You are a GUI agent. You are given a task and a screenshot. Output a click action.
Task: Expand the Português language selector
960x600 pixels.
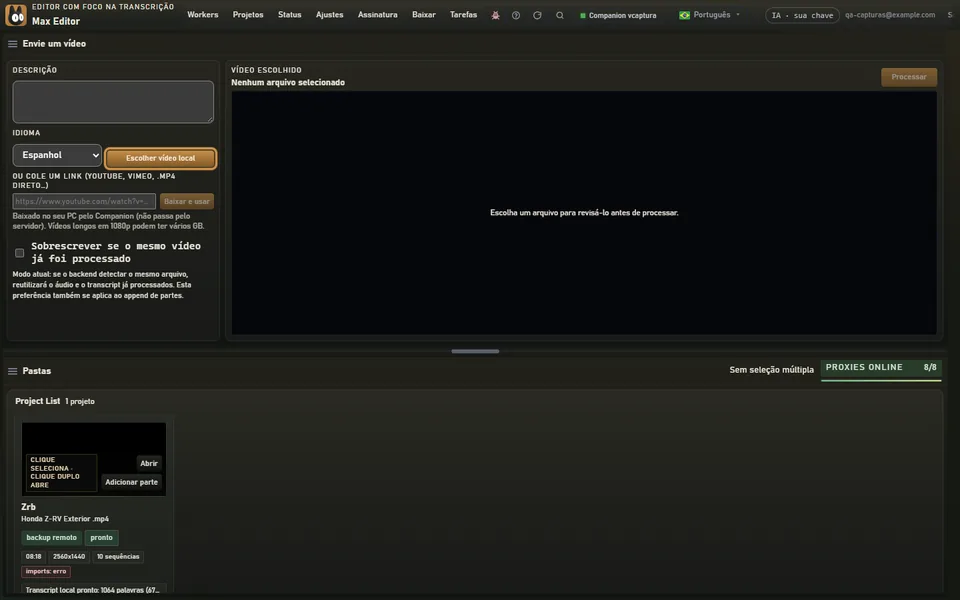710,15
